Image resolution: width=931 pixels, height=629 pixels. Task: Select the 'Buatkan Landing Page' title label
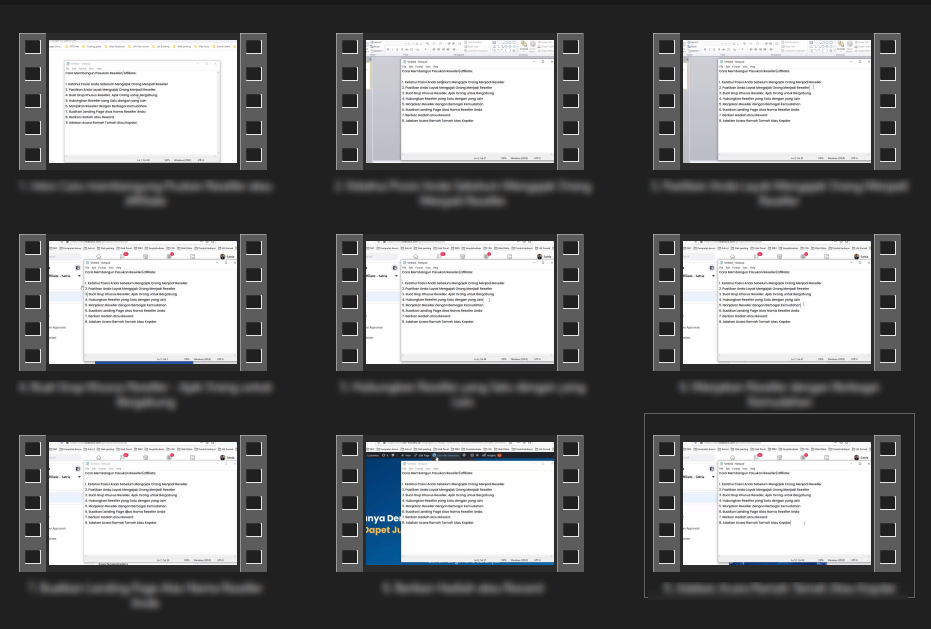141,596
